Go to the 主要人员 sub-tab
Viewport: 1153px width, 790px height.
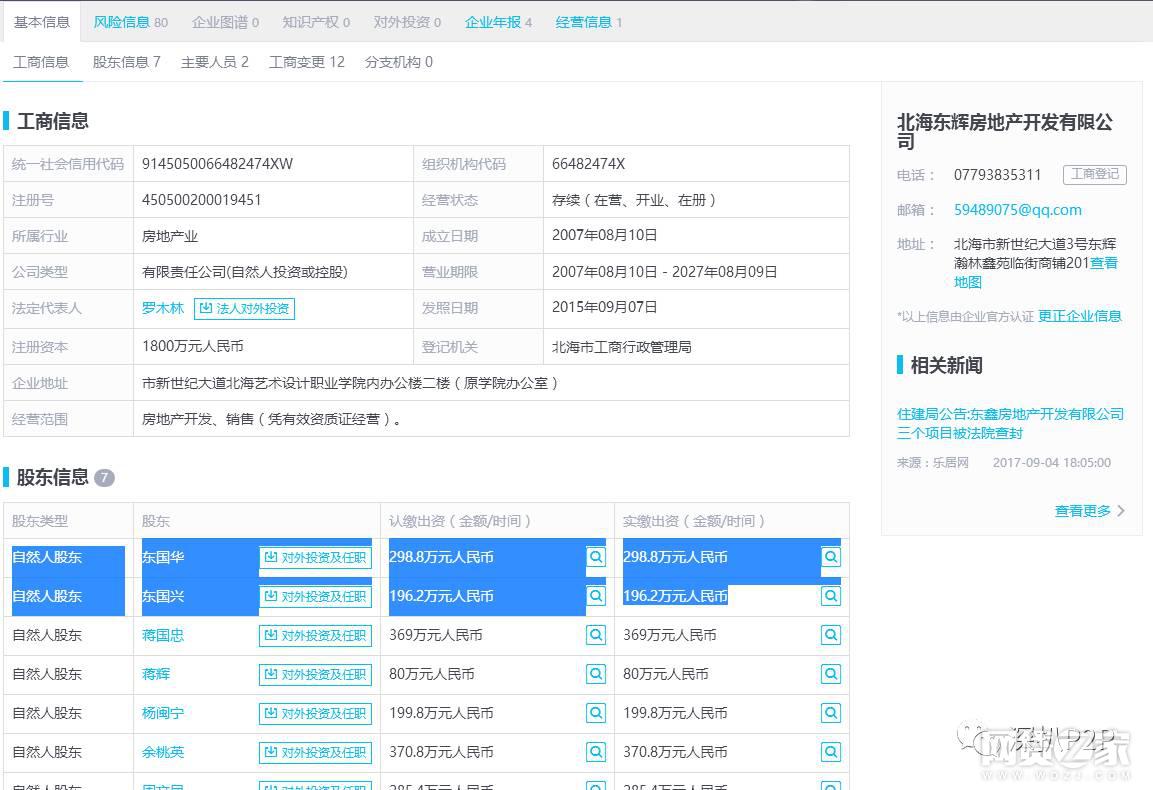click(214, 62)
